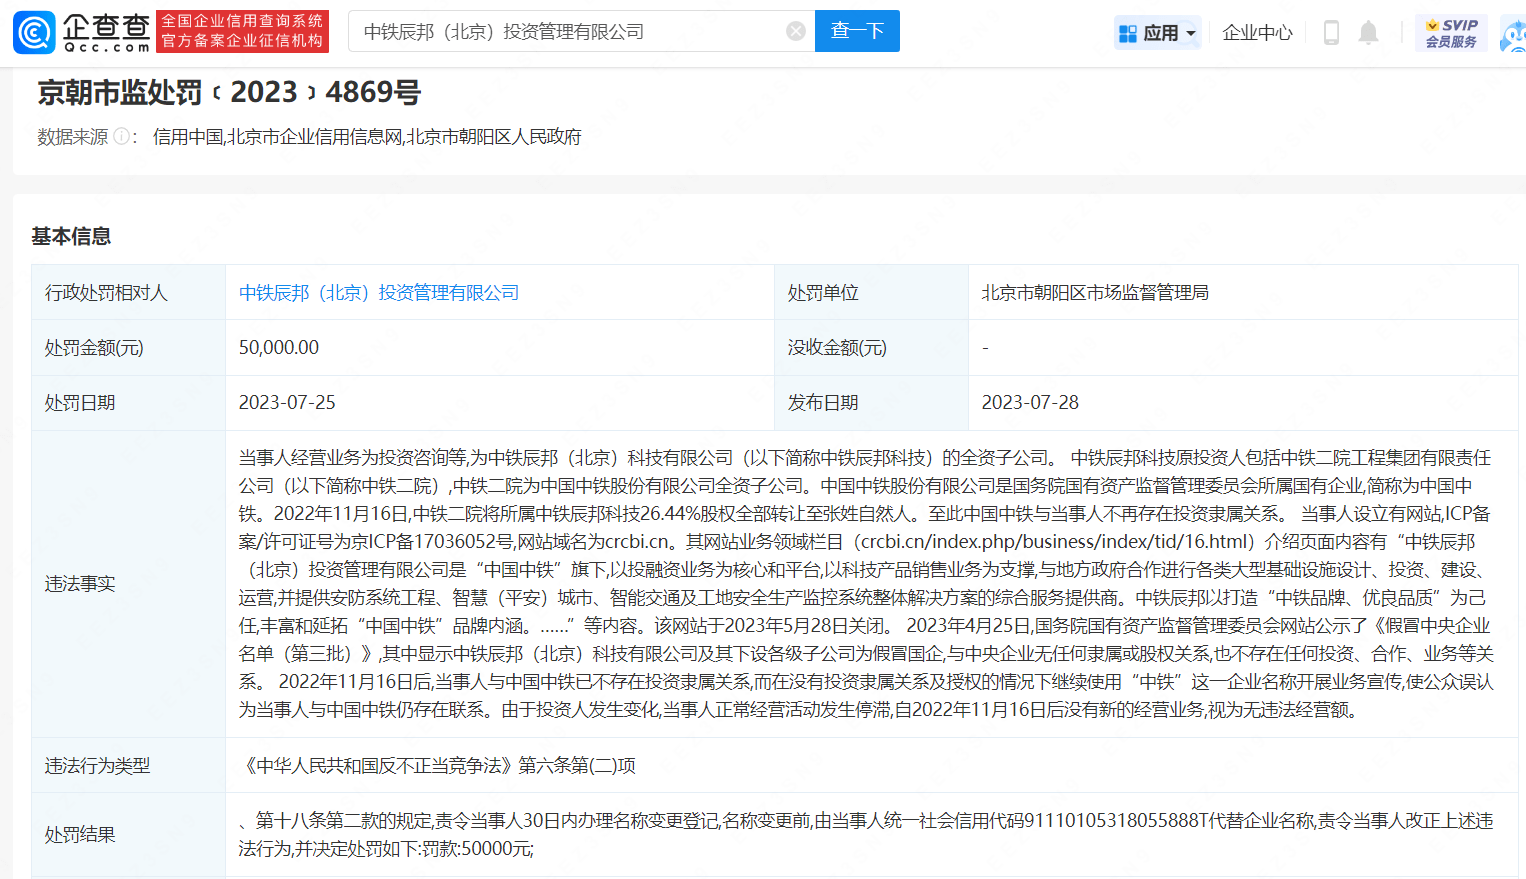Image resolution: width=1526 pixels, height=879 pixels.
Task: Click the illegal facts paragraph text
Action: click(x=866, y=584)
